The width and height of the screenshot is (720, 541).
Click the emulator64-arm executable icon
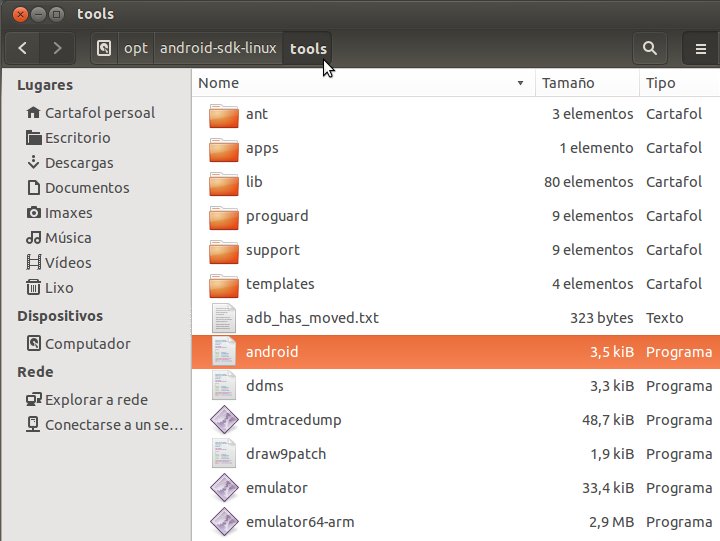tap(224, 522)
